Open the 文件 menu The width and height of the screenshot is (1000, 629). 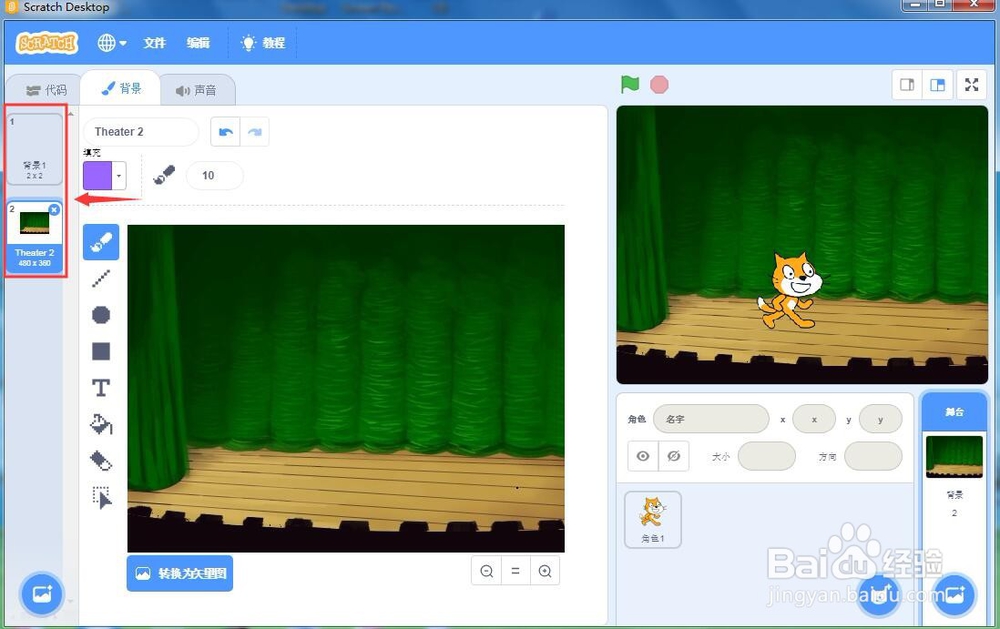(x=154, y=43)
